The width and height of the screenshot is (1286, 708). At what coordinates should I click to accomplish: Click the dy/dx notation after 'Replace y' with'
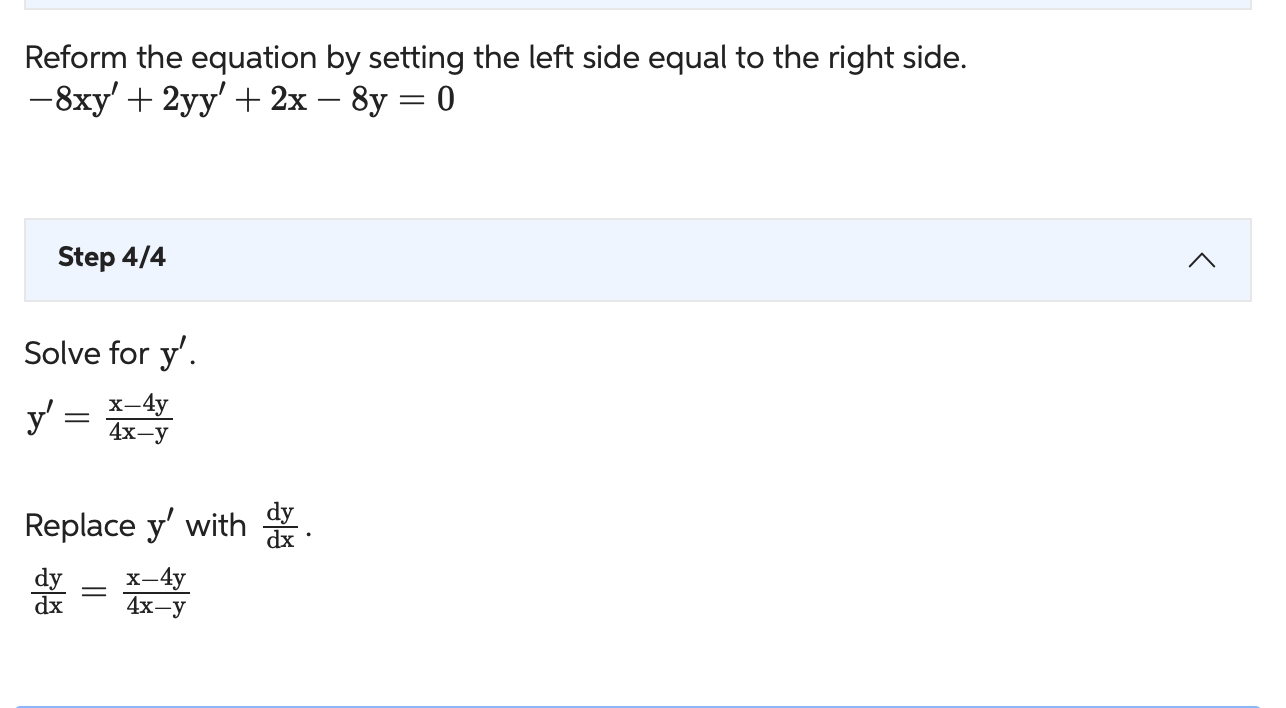[279, 525]
